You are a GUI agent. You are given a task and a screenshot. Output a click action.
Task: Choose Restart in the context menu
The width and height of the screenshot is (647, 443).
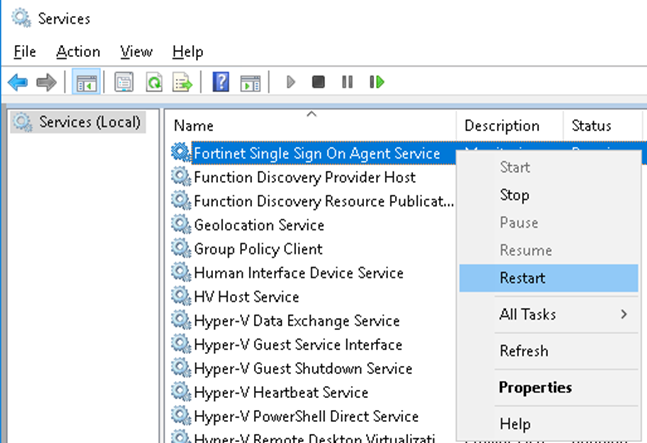(522, 278)
